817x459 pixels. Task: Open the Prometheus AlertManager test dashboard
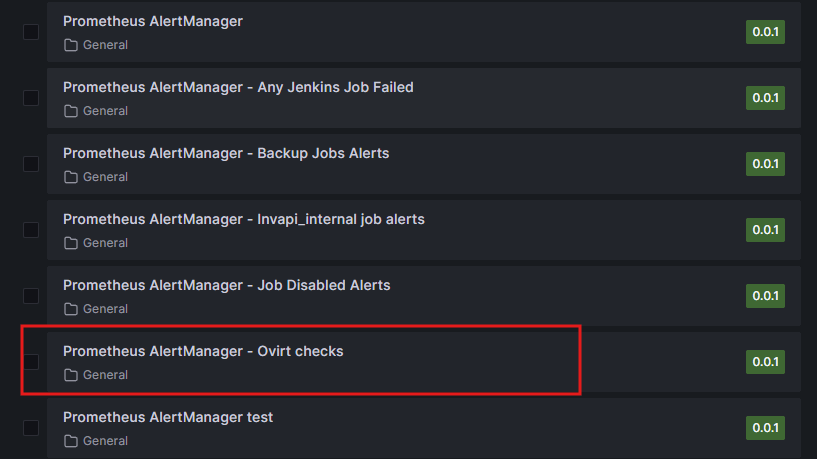click(x=168, y=417)
